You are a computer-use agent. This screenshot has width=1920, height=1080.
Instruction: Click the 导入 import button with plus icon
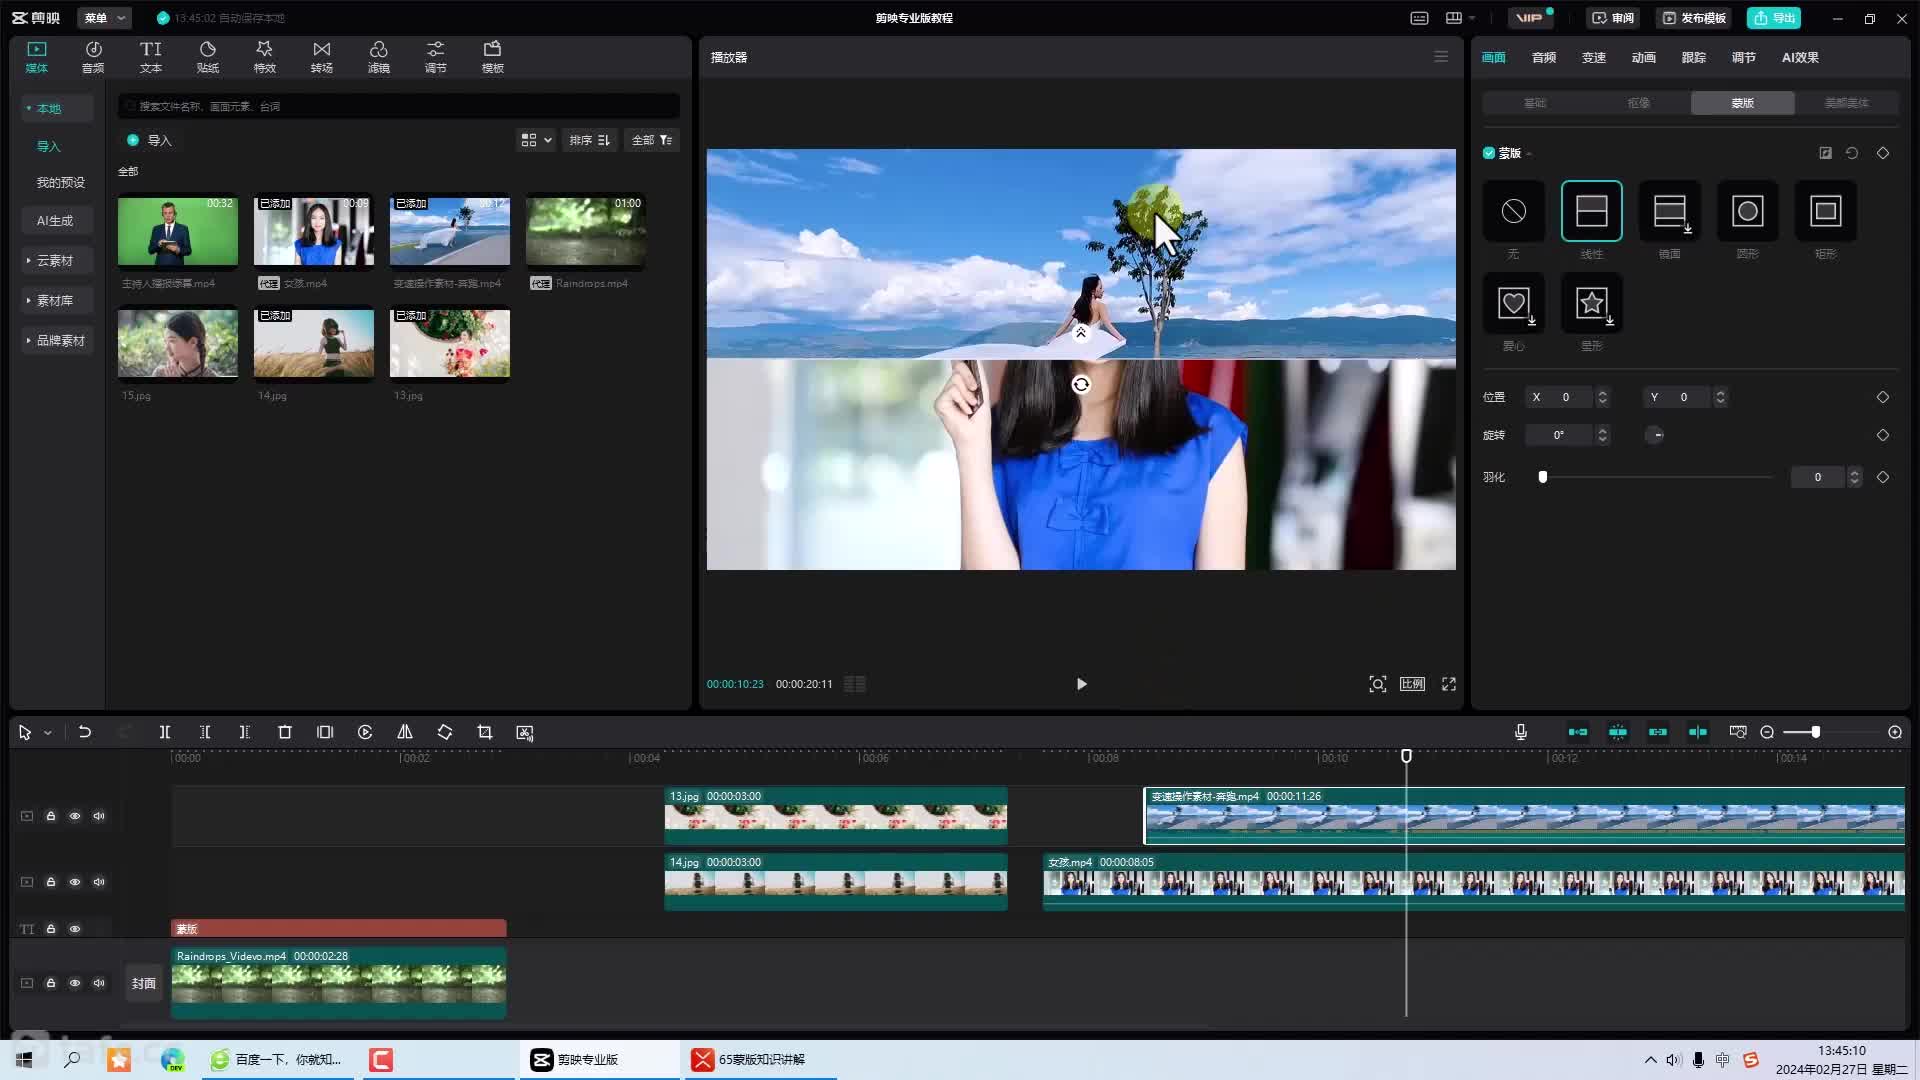pos(149,140)
